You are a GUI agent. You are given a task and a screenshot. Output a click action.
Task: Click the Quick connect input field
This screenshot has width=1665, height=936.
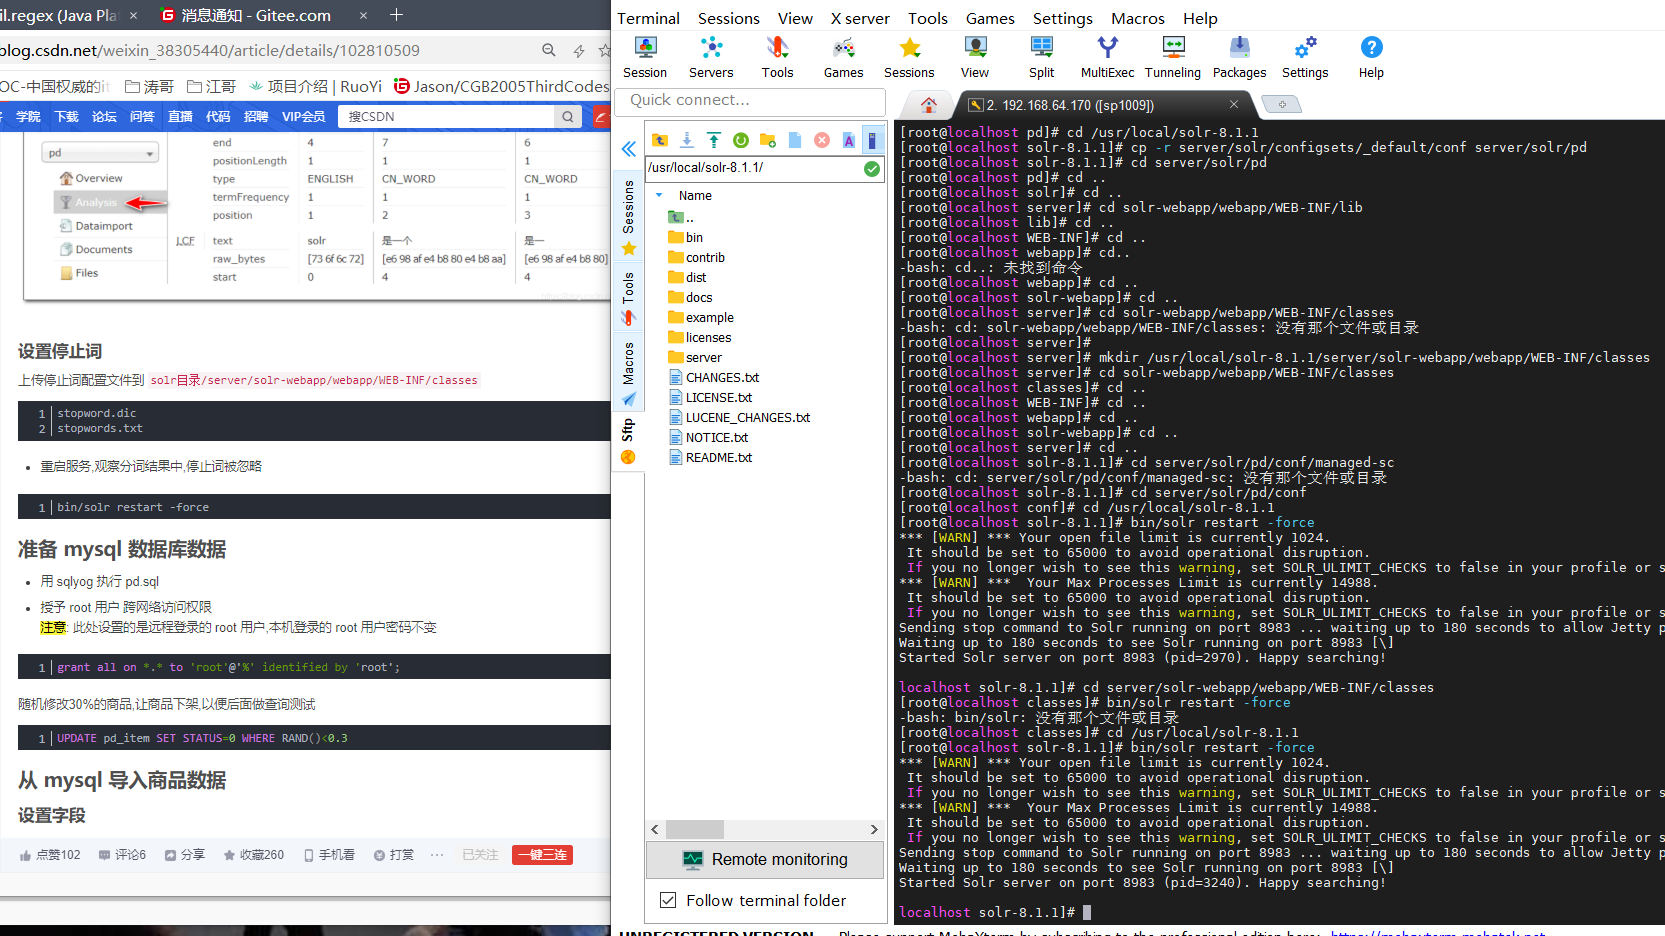pyautogui.click(x=750, y=100)
